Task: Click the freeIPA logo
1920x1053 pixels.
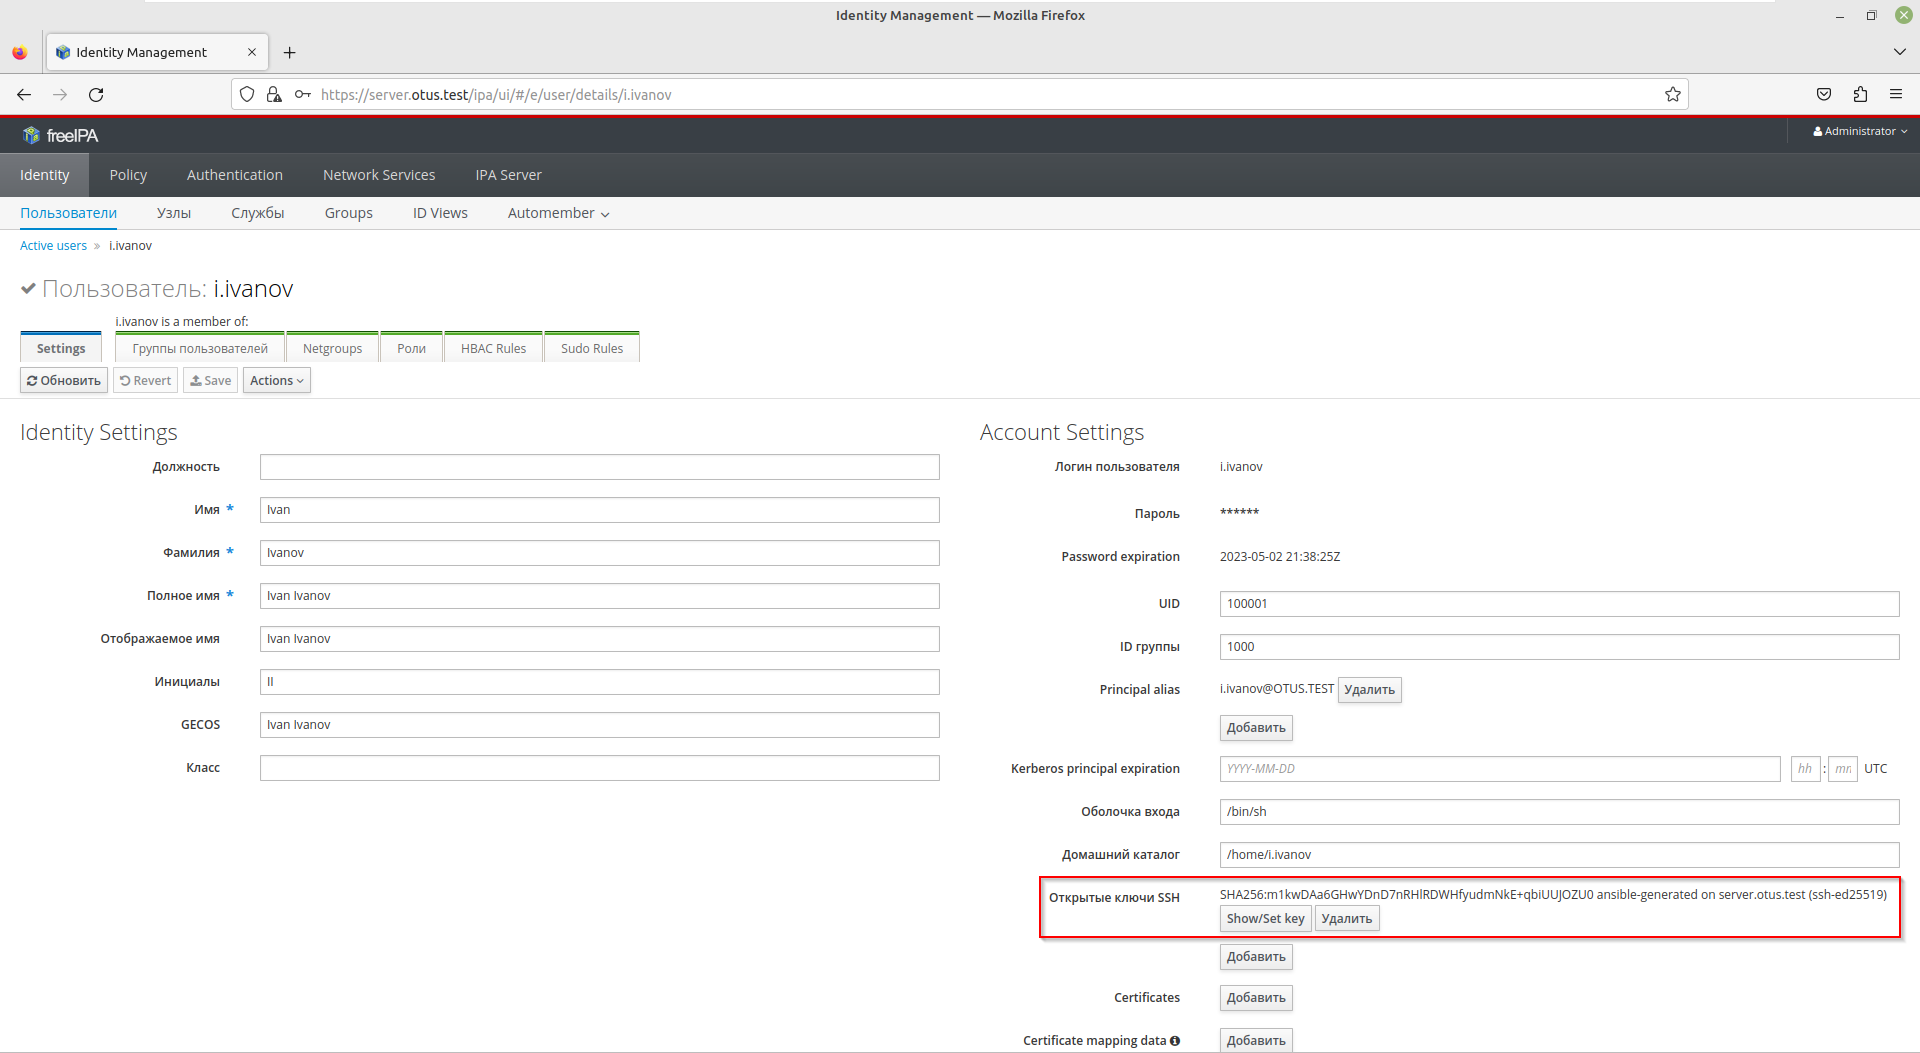Action: 61,135
